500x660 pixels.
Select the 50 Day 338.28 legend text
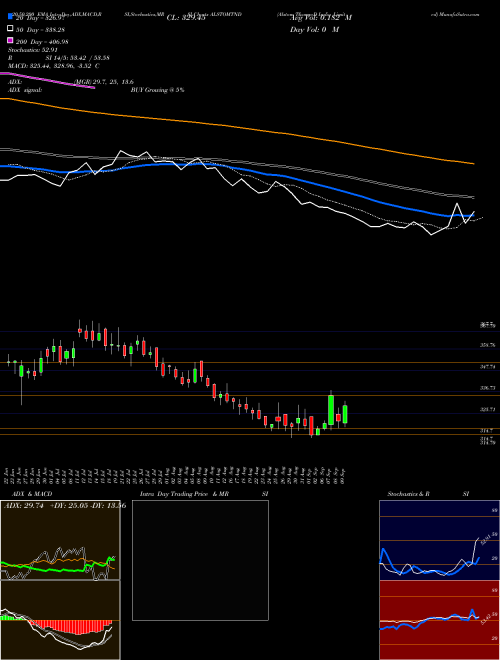coord(39,29)
